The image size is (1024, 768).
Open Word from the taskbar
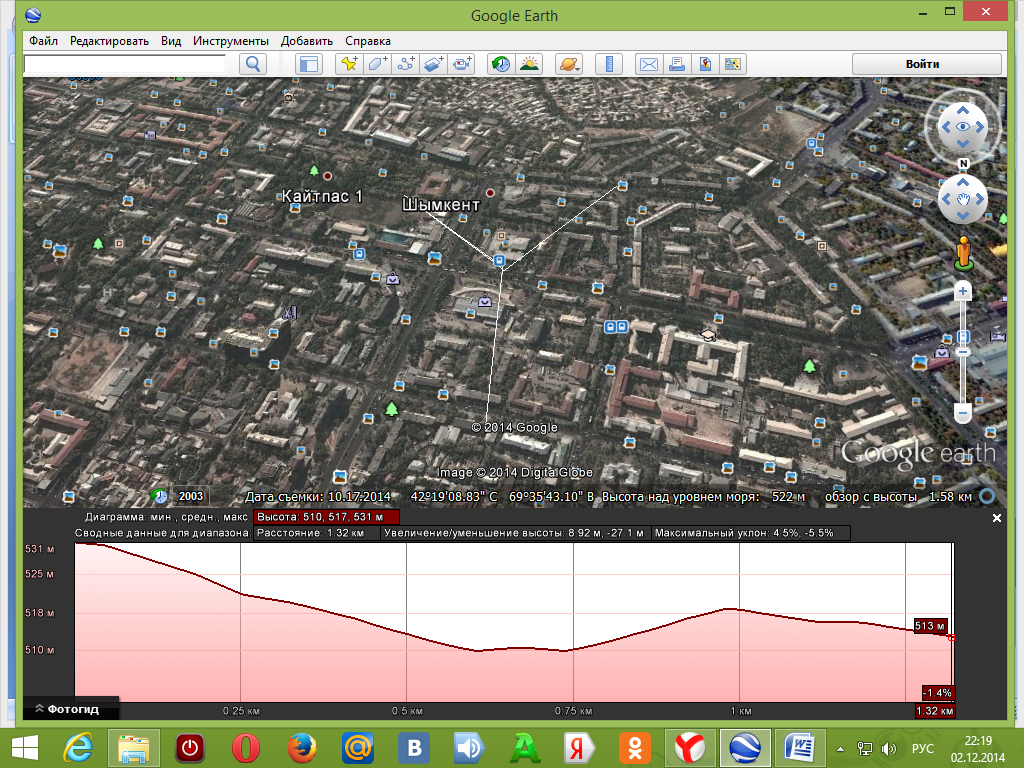[799, 748]
